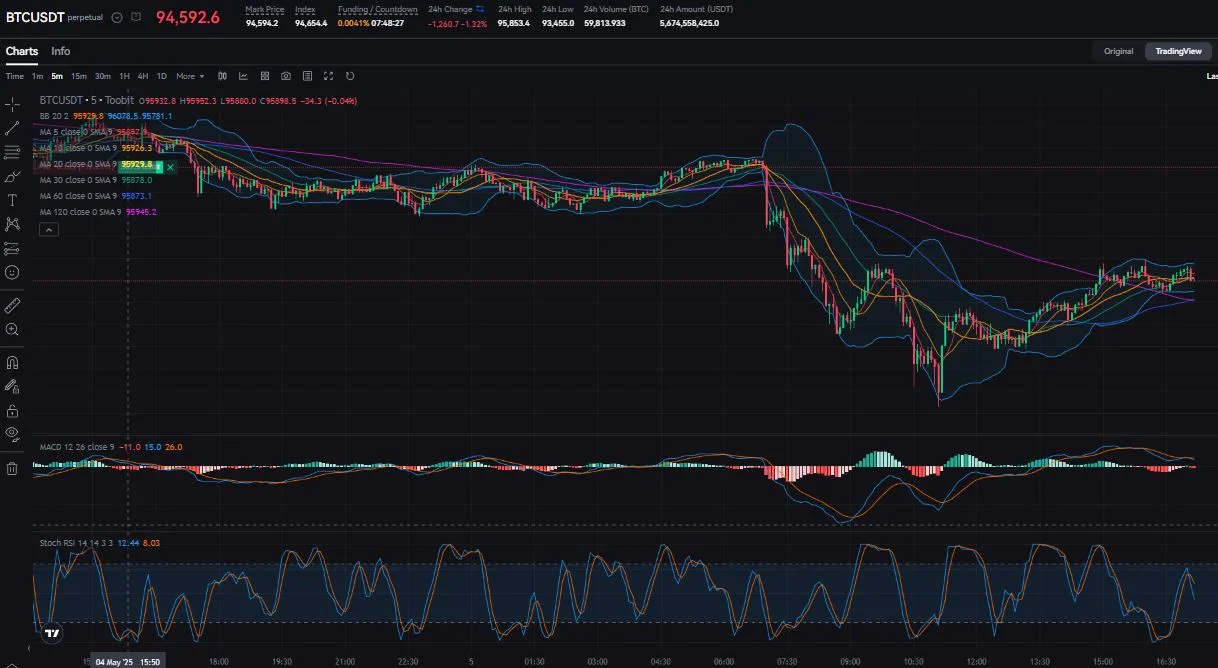Select the text annotation tool
Image resolution: width=1218 pixels, height=668 pixels.
[12, 200]
